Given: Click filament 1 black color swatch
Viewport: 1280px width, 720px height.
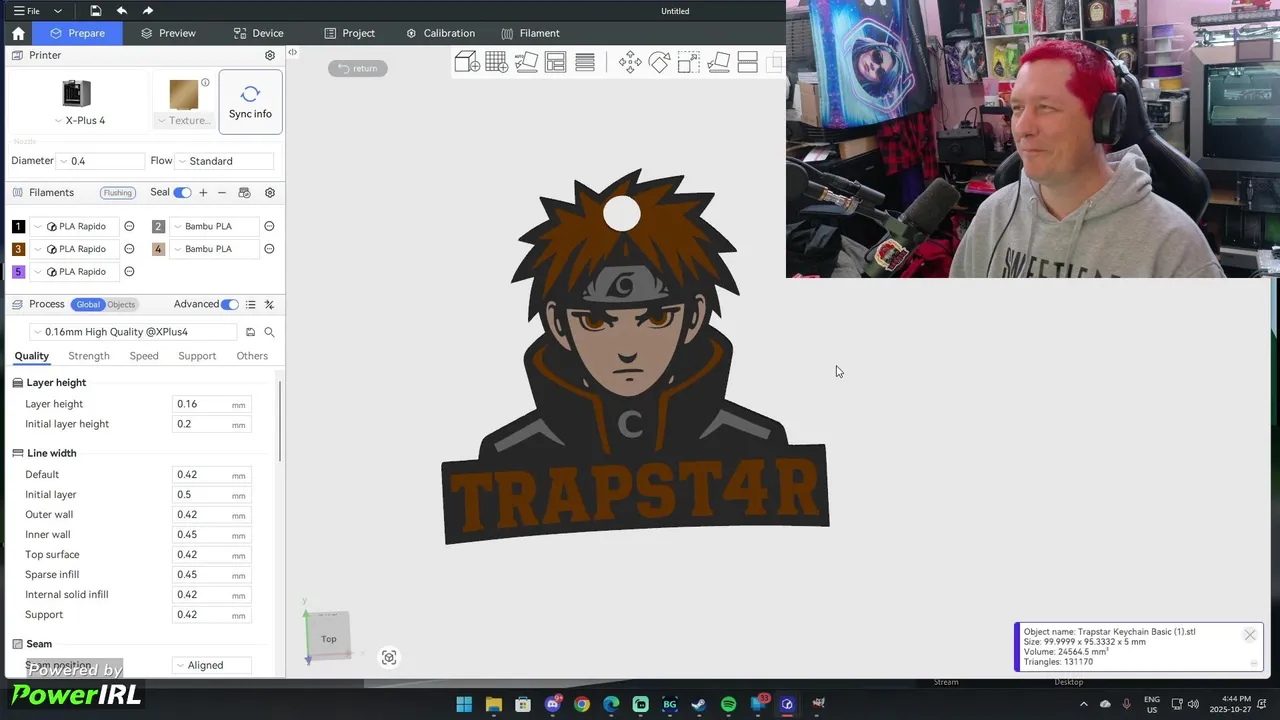Looking at the screenshot, I should [18, 226].
